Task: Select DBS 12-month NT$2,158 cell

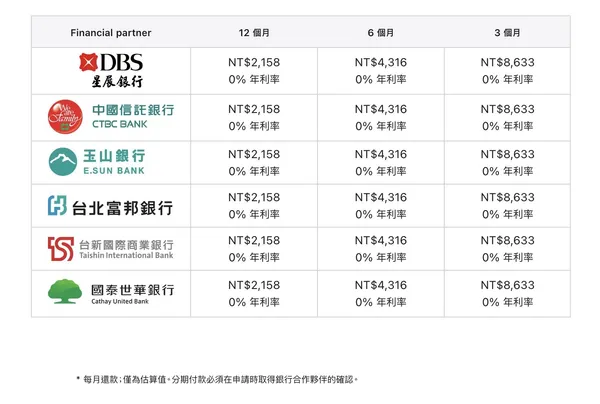Action: click(x=254, y=62)
